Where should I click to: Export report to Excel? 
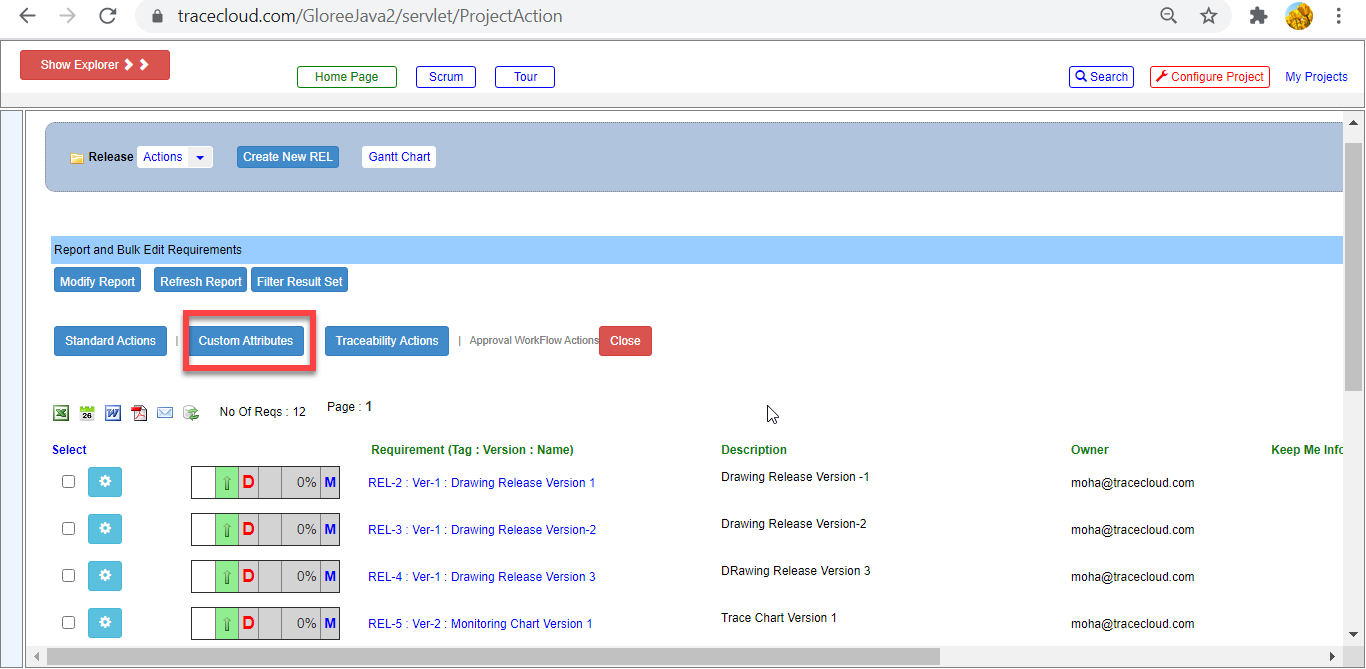61,412
